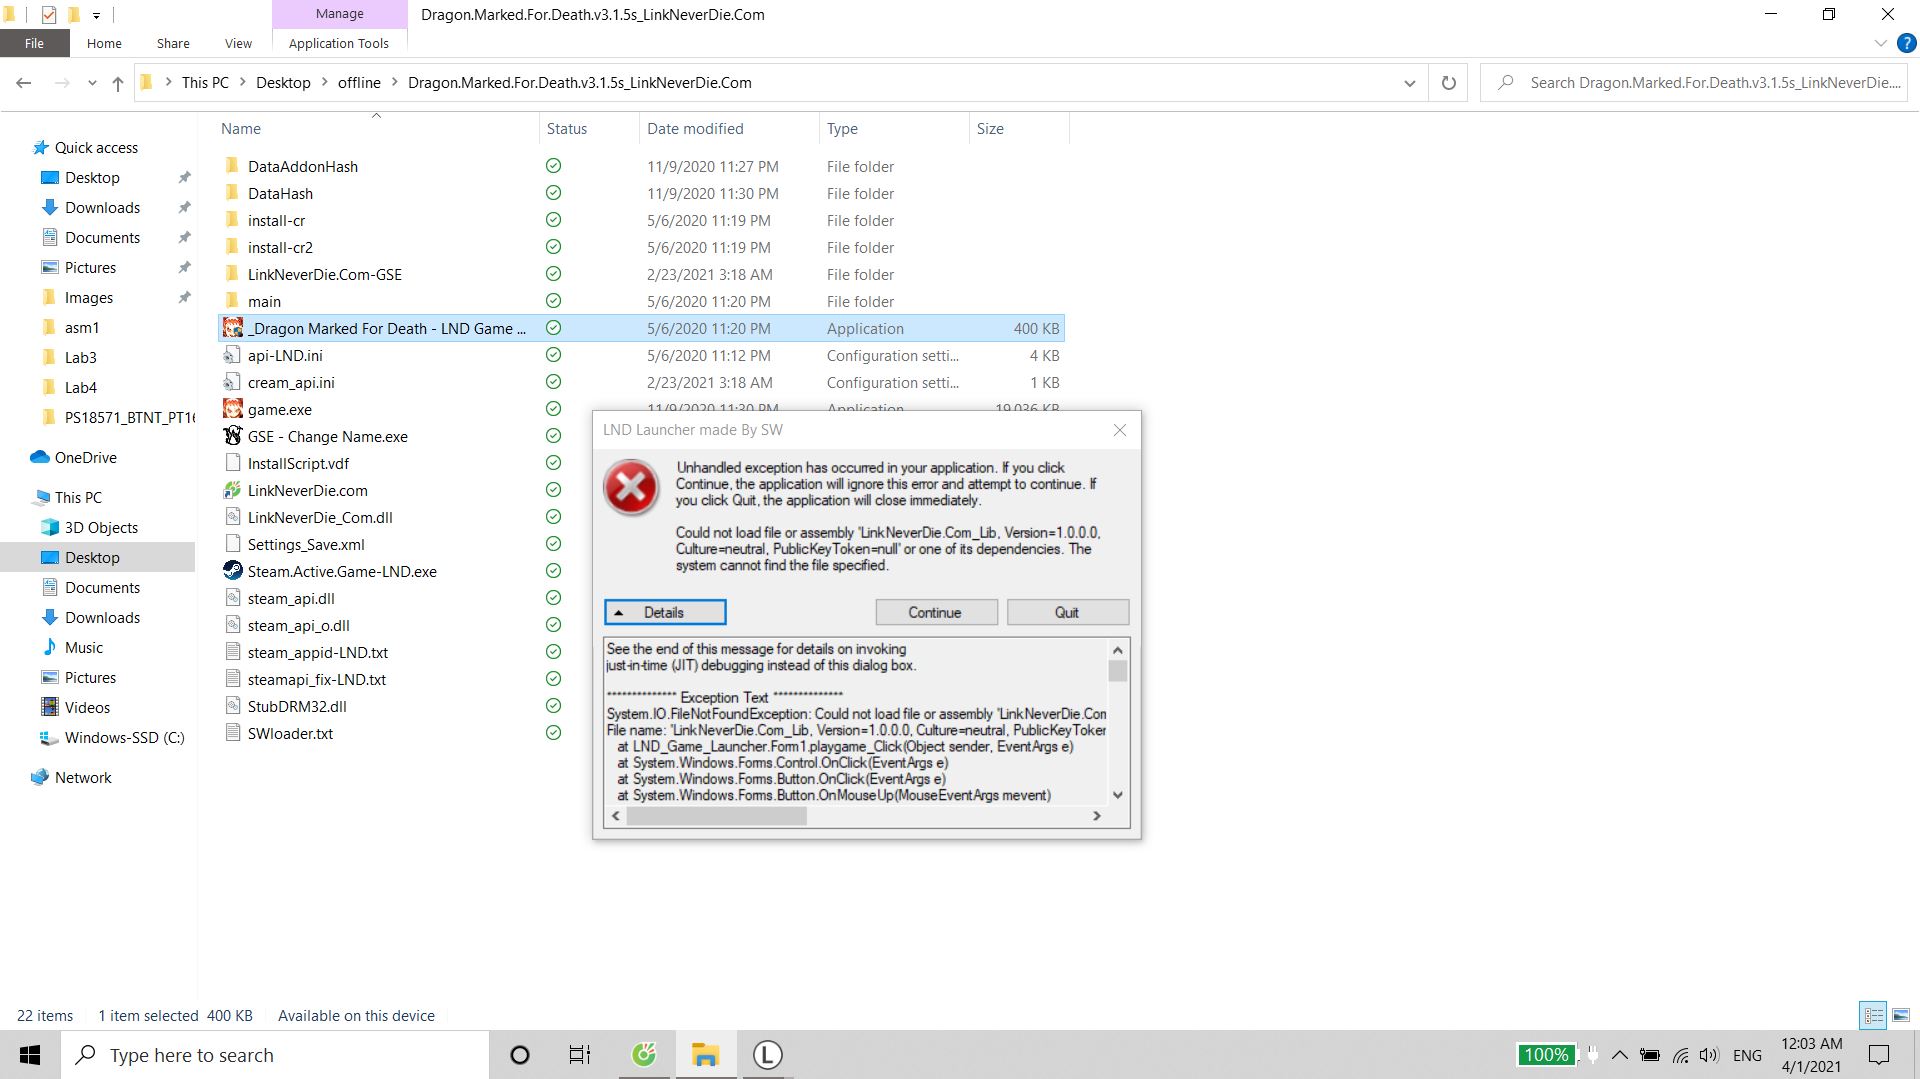Open the address bar history dropdown
This screenshot has height=1079, width=1920.
coord(1410,83)
